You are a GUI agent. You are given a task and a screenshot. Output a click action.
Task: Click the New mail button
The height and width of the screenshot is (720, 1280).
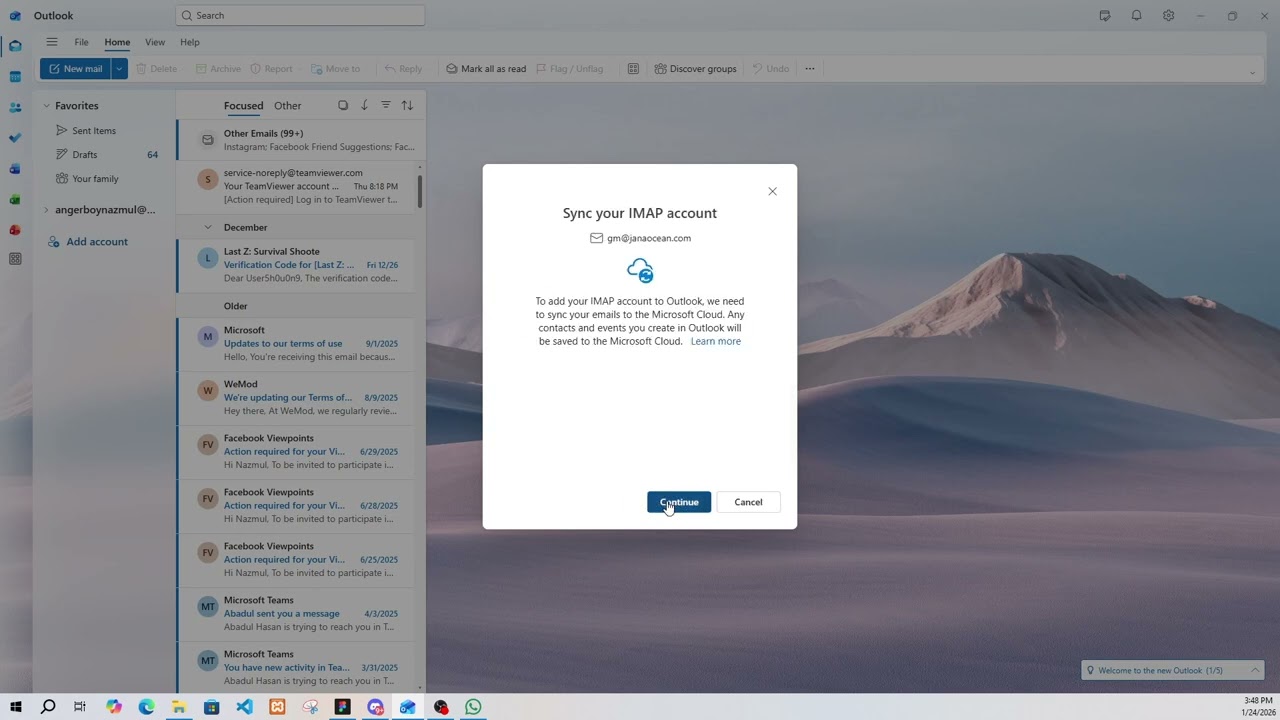coord(75,69)
